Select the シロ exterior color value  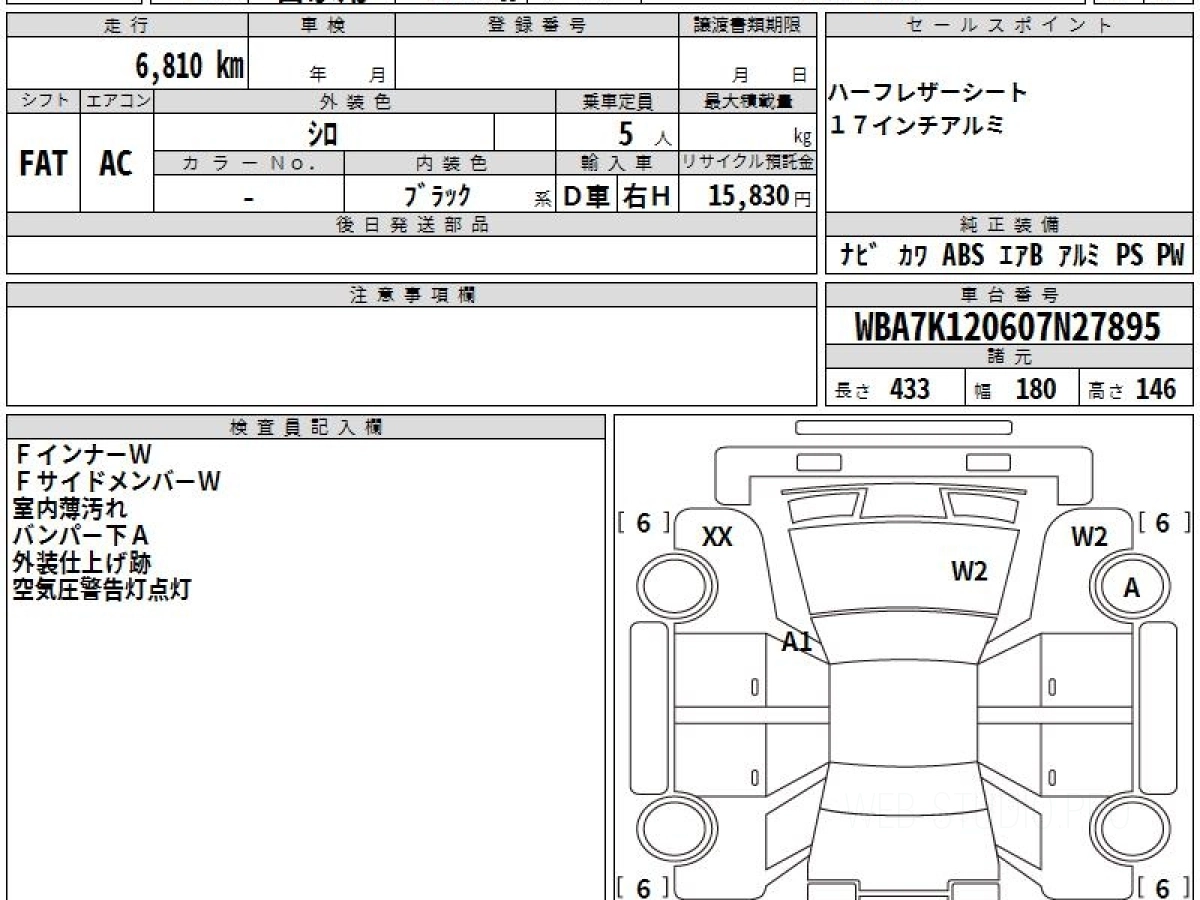click(322, 133)
